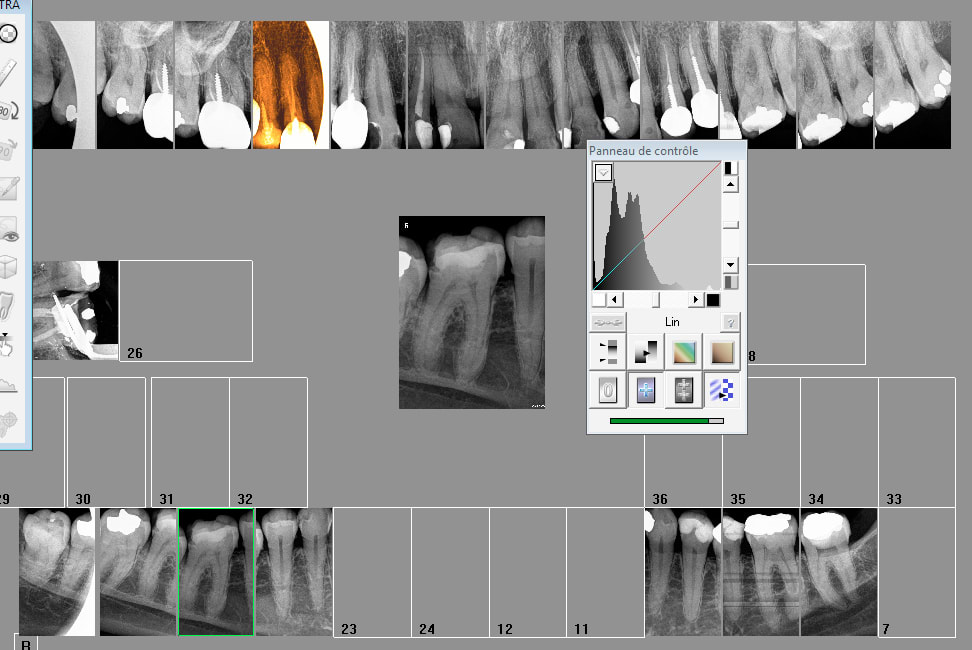Toggle the histogram dropdown checkbox in control panel

point(603,172)
